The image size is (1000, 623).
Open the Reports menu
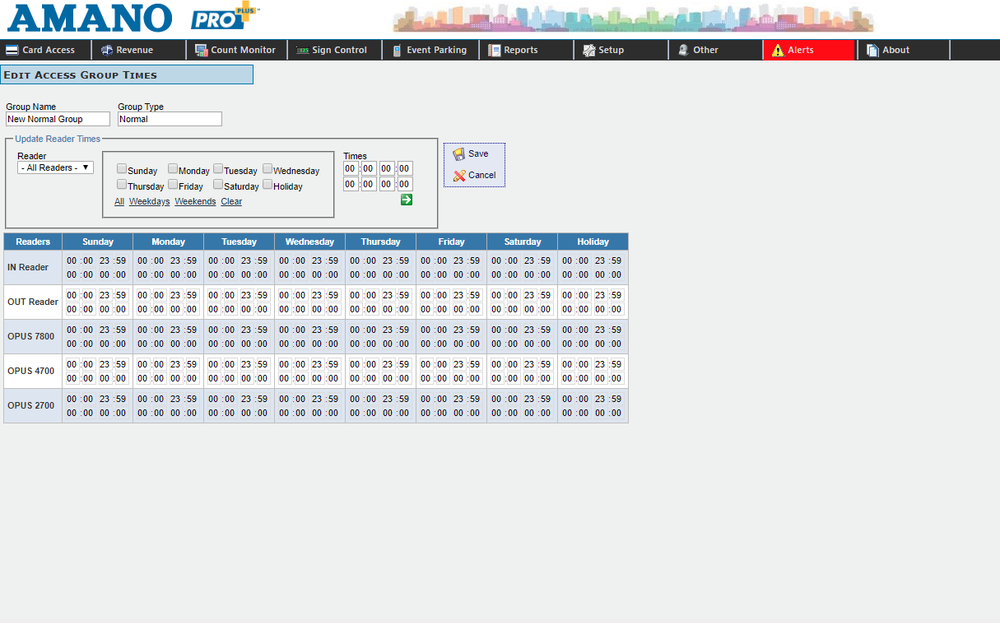(526, 50)
